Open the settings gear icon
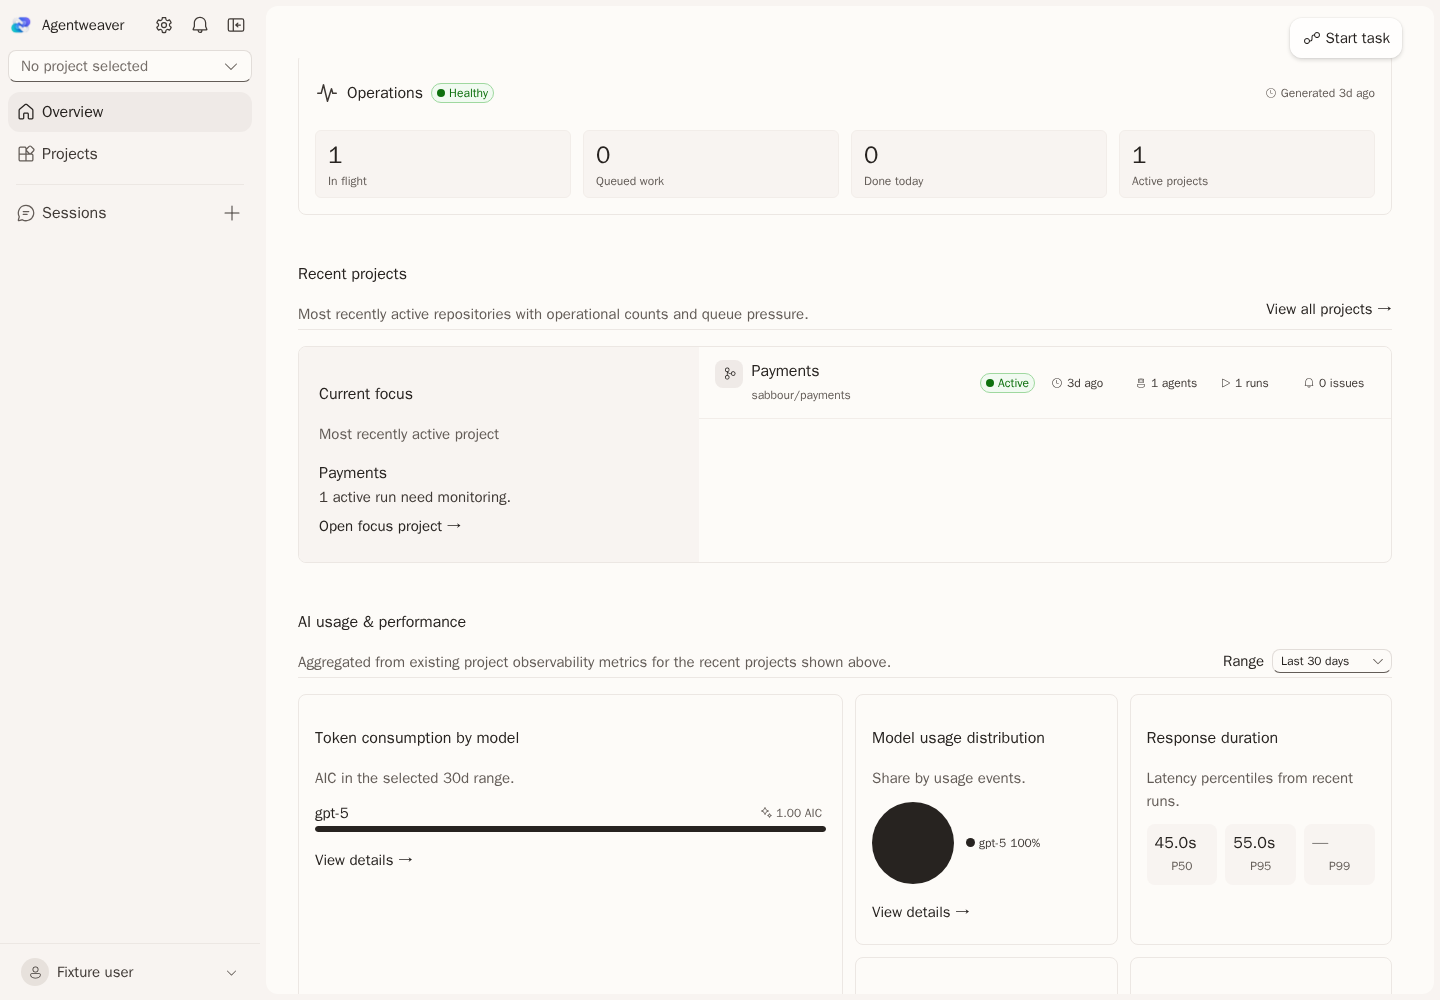 click(164, 25)
